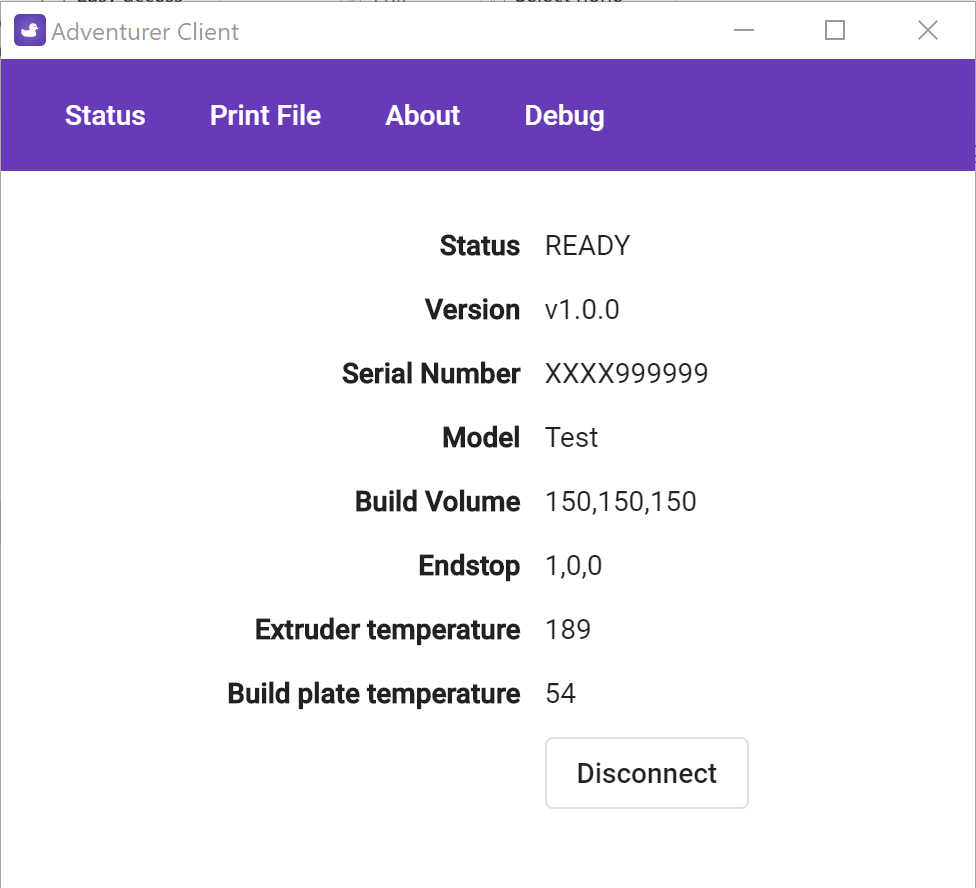
Task: Click the purple duck app icon
Action: click(30, 30)
